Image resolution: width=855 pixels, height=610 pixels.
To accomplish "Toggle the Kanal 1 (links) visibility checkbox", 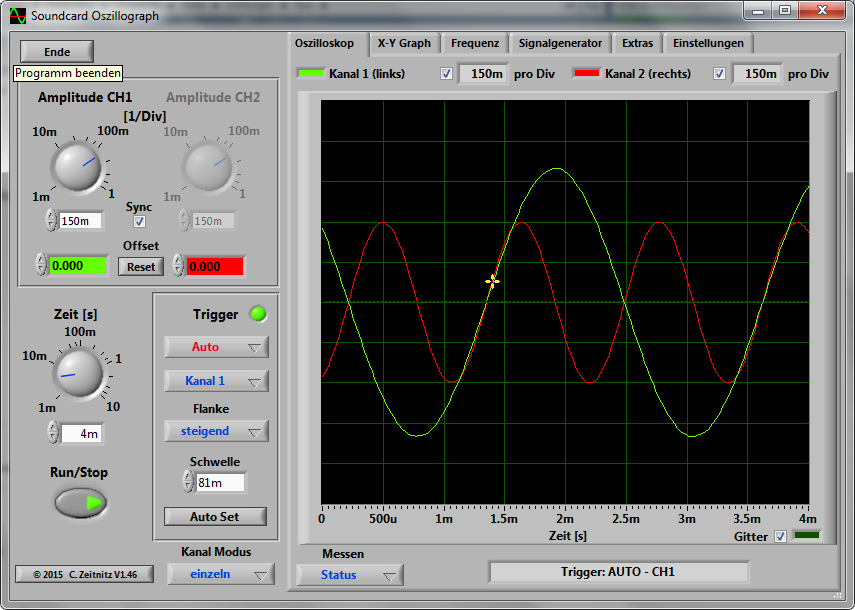I will coord(447,74).
